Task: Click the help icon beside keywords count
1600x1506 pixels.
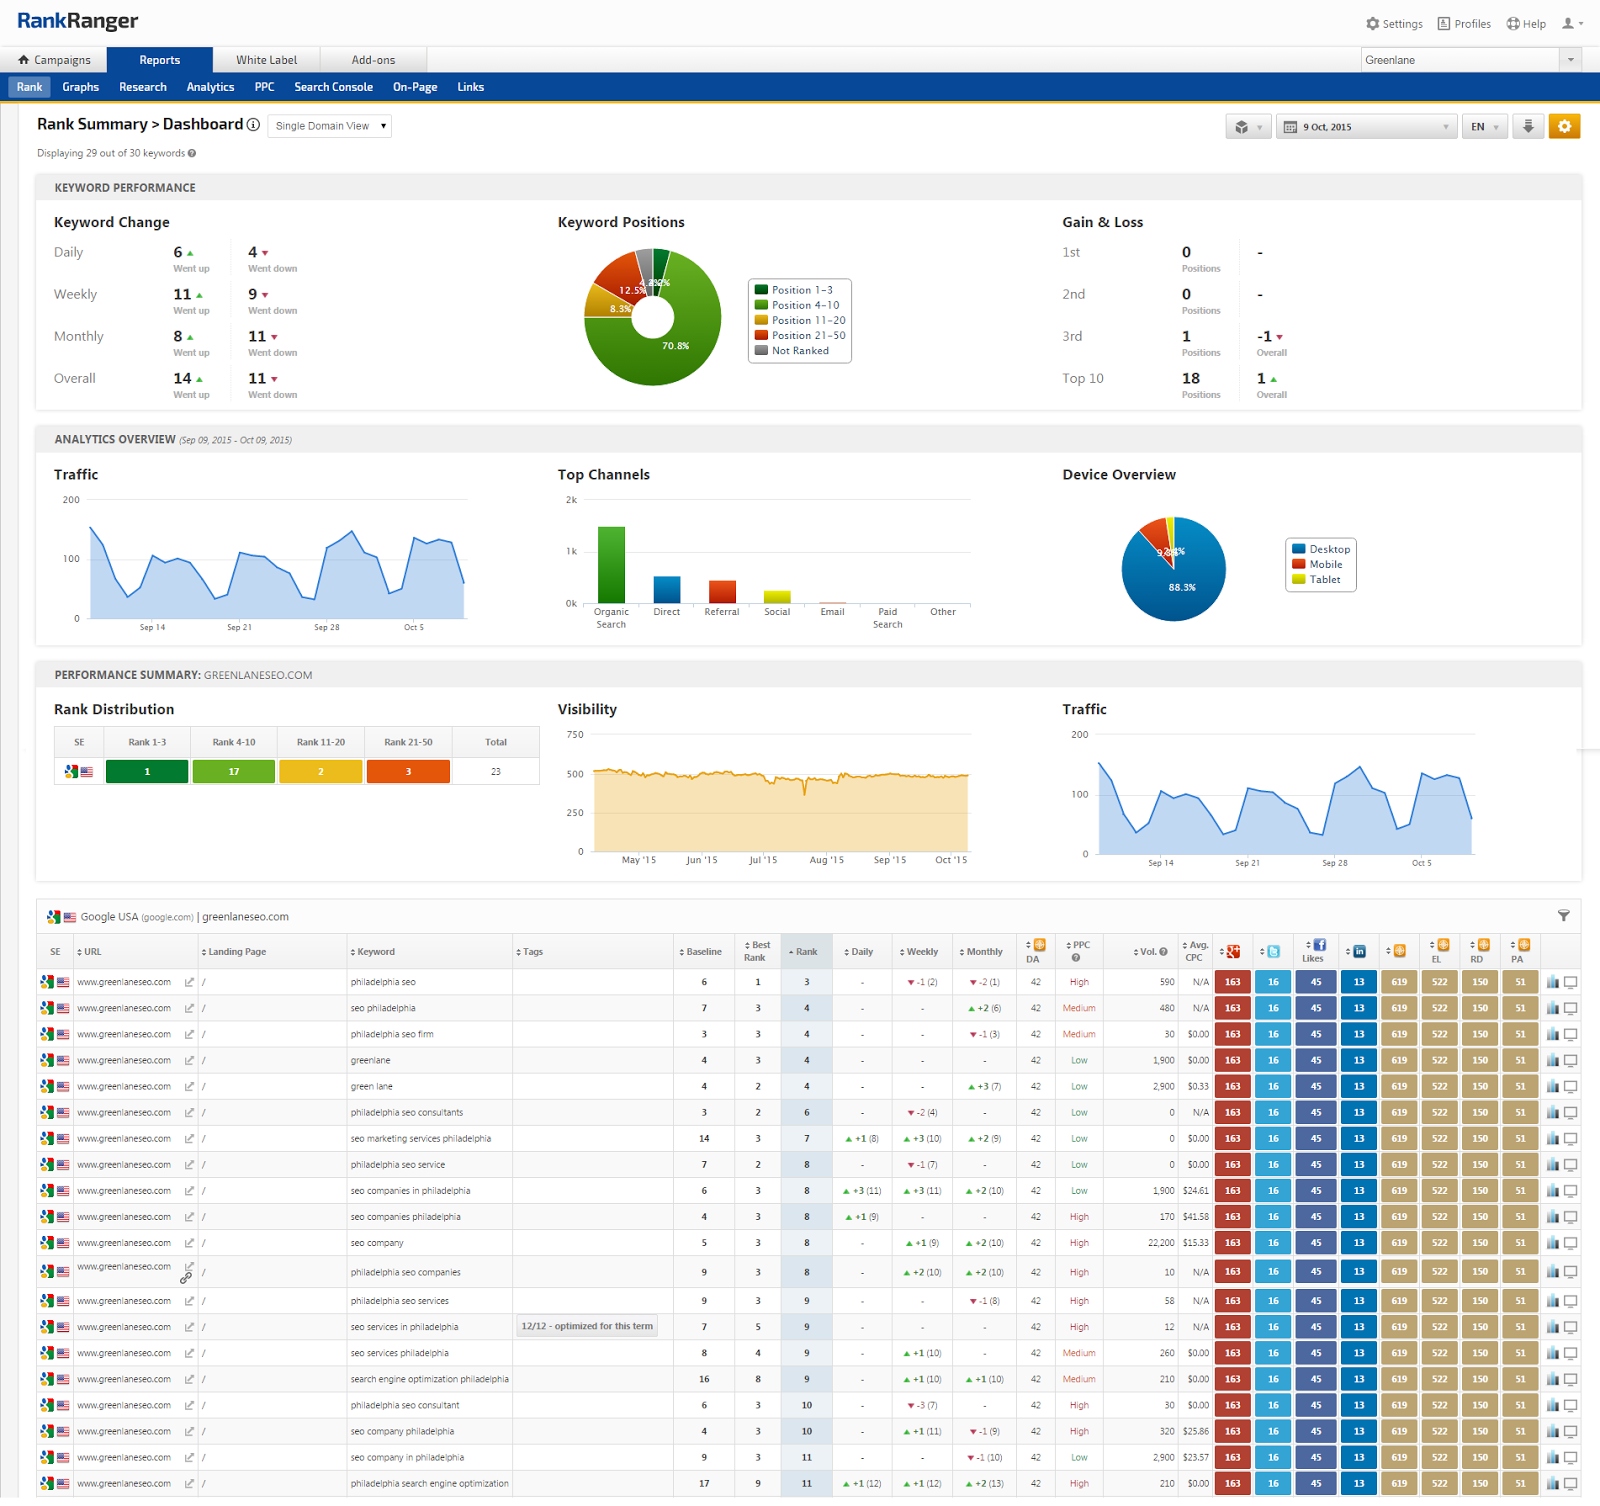Action: click(x=192, y=154)
